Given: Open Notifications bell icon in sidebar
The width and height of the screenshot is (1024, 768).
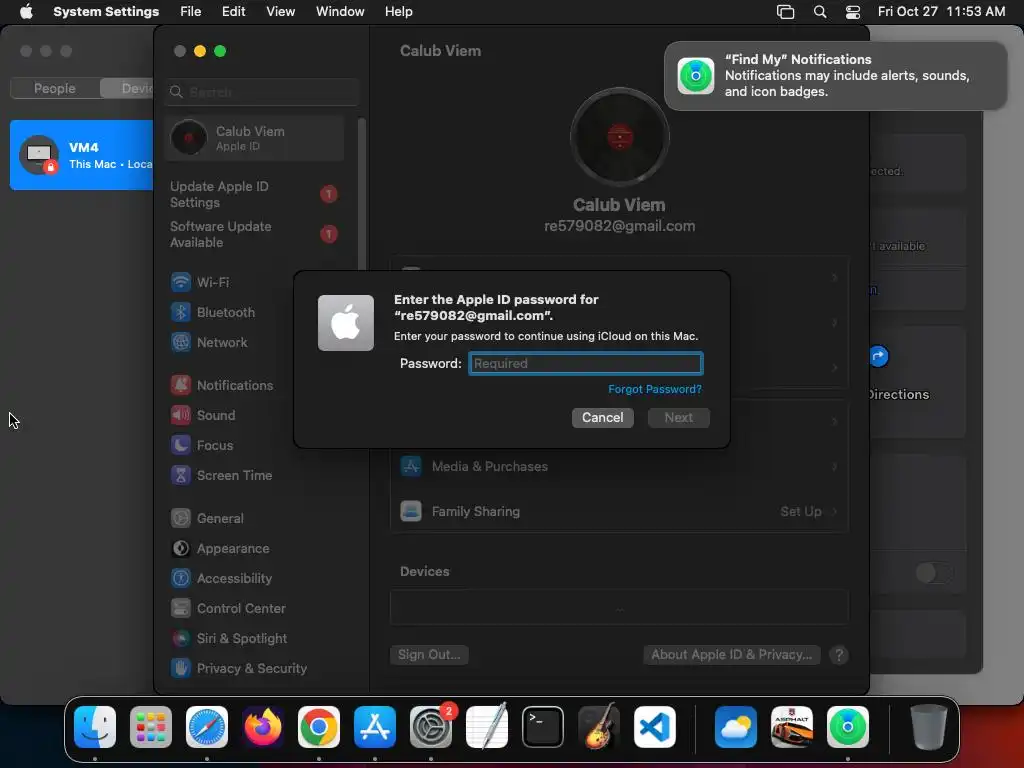Looking at the screenshot, I should 181,385.
